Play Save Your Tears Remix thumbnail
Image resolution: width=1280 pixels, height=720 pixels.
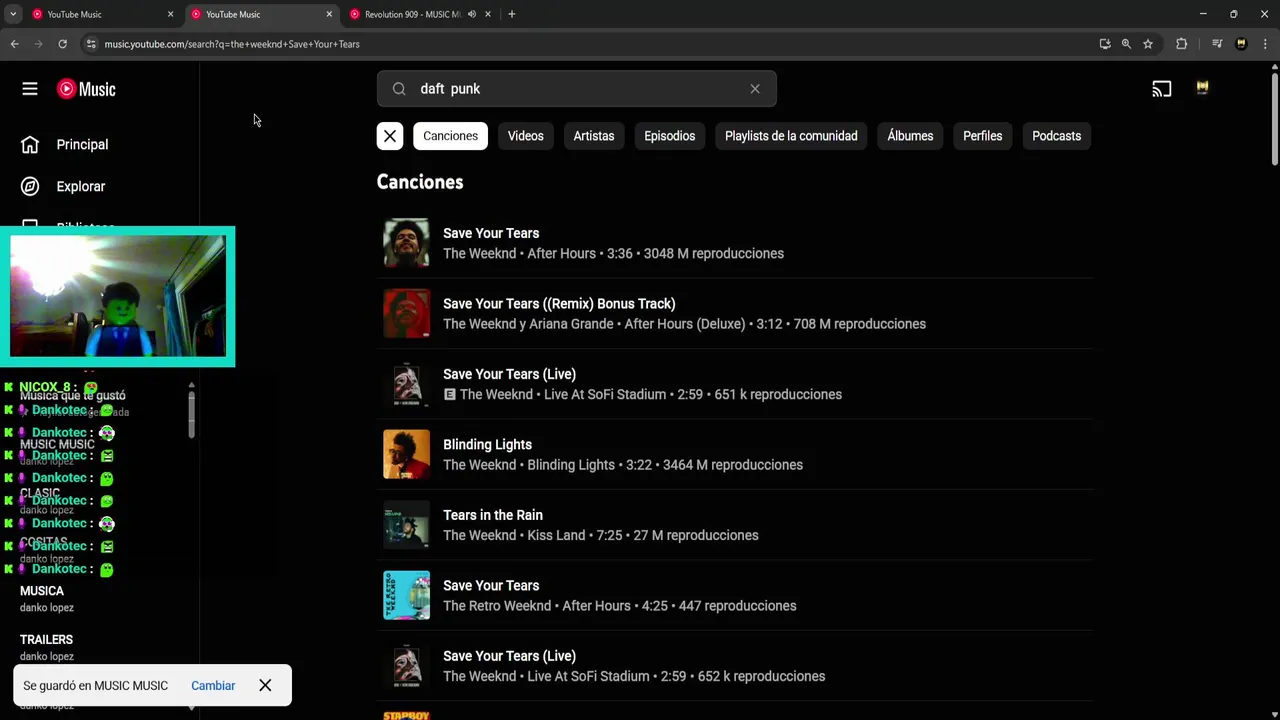pyautogui.click(x=406, y=313)
